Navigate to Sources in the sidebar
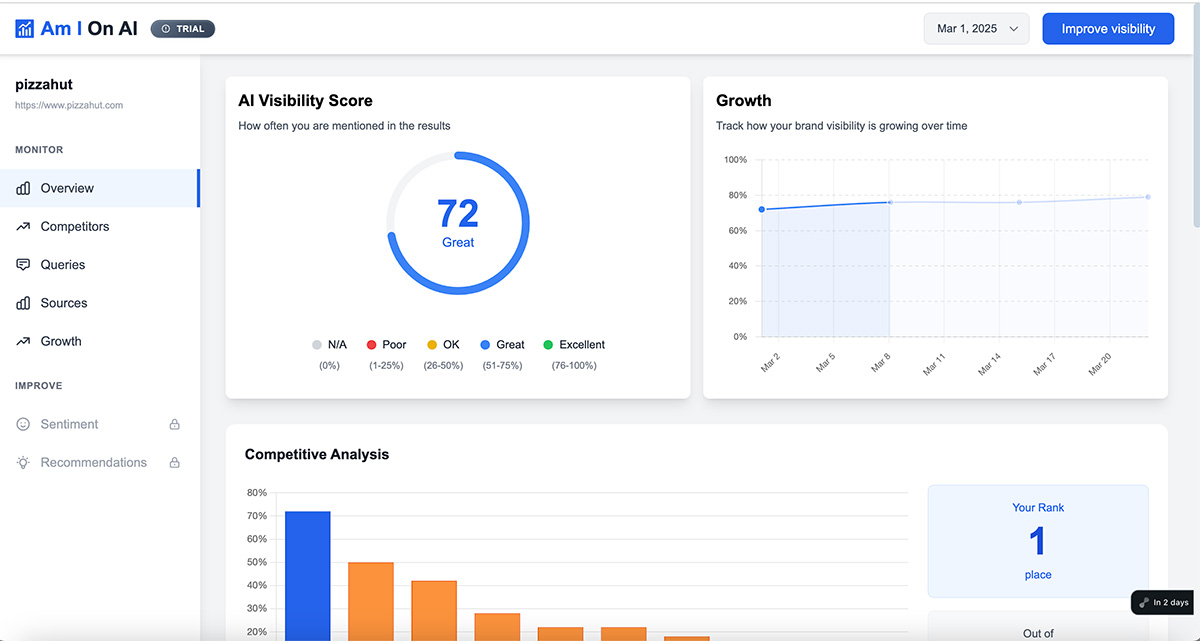 point(100,303)
